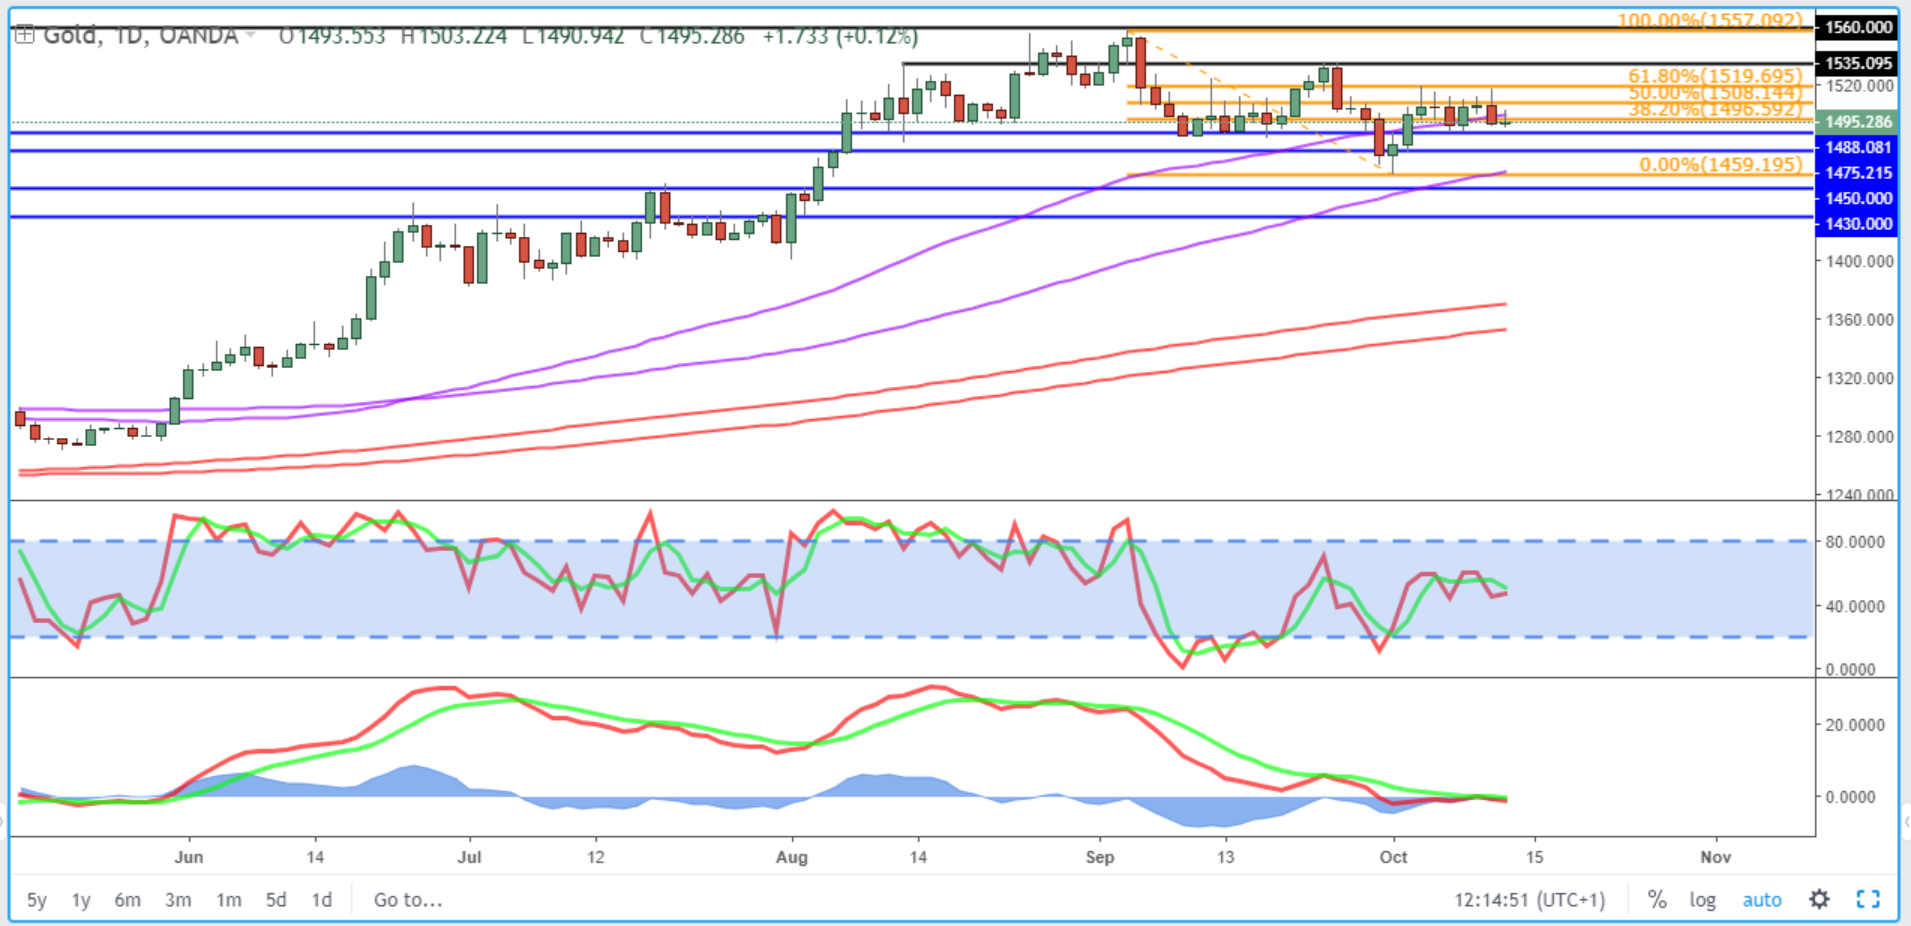Click the 1320.000 price scale value
Viewport: 1911px width, 926px height.
pyautogui.click(x=1860, y=378)
